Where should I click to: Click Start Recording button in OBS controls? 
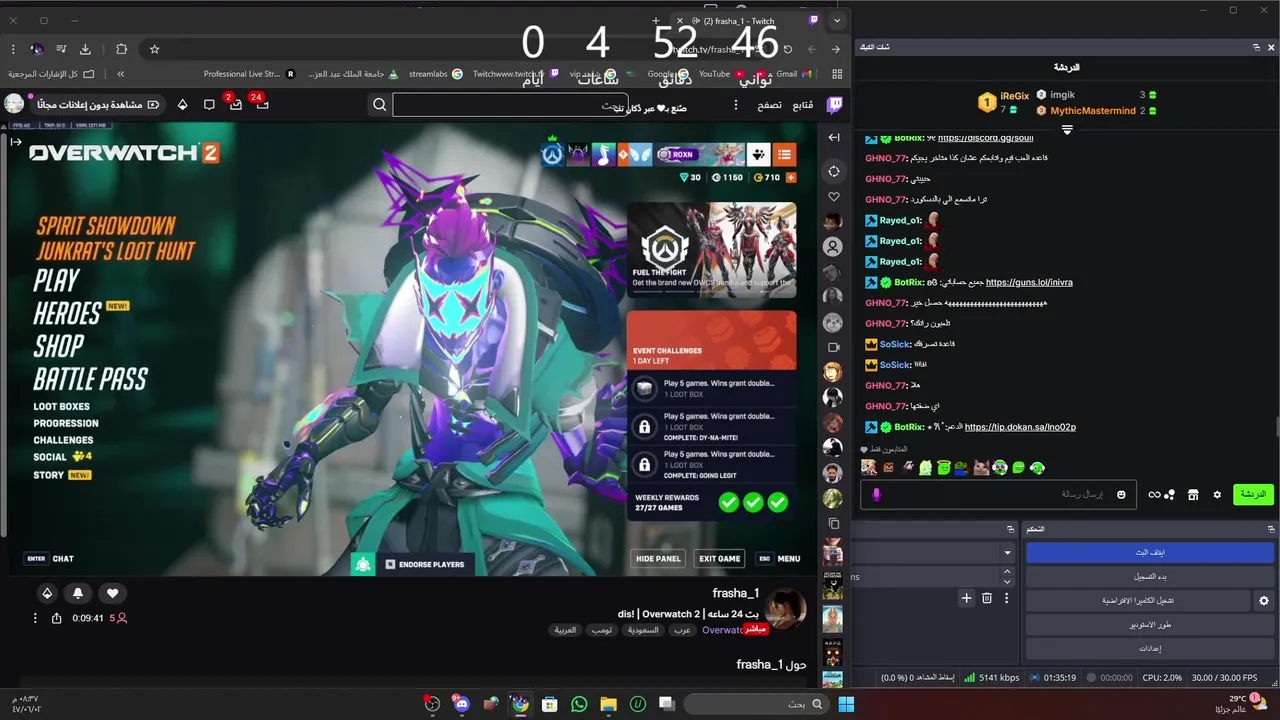tap(1150, 576)
